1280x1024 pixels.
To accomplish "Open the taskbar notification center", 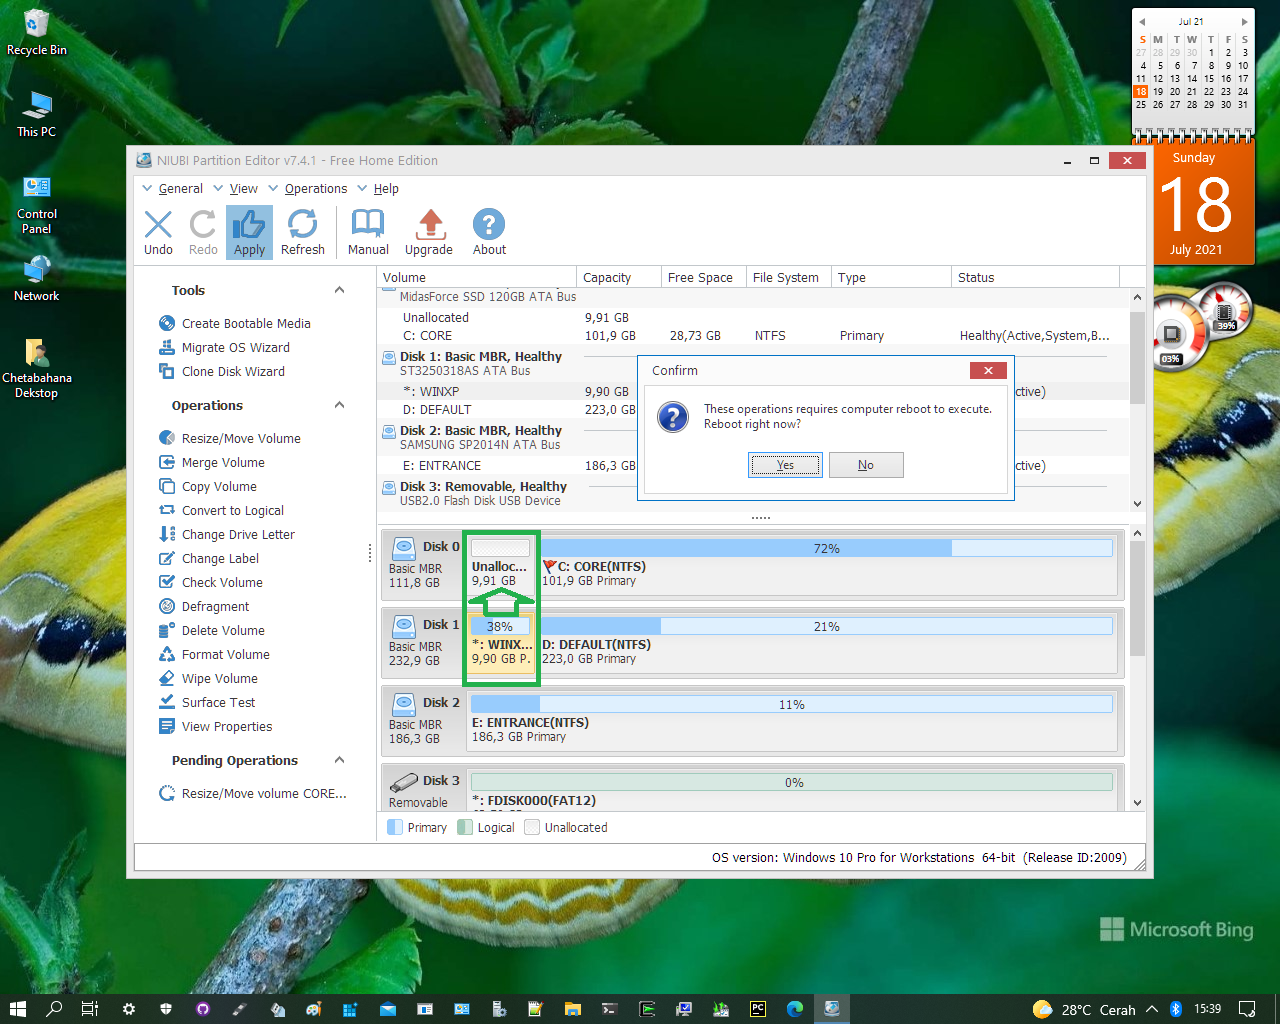I will pyautogui.click(x=1247, y=1009).
